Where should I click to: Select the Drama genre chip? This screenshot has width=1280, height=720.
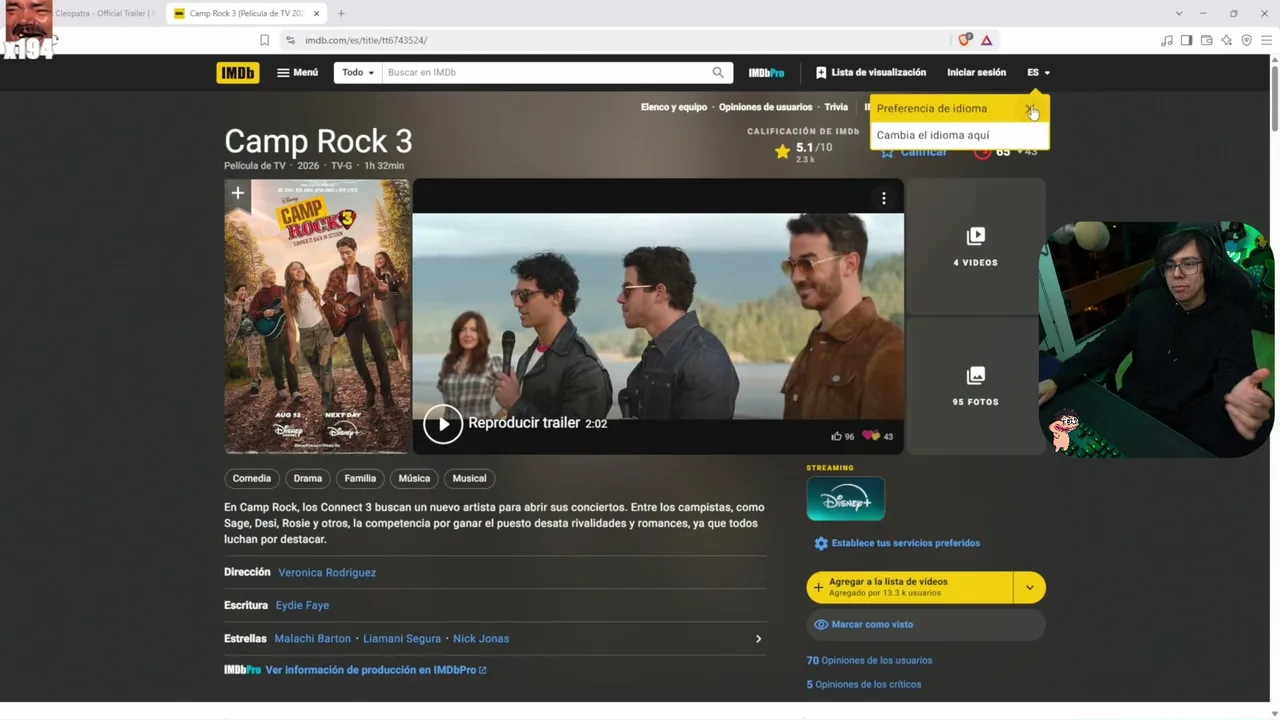[x=308, y=478]
